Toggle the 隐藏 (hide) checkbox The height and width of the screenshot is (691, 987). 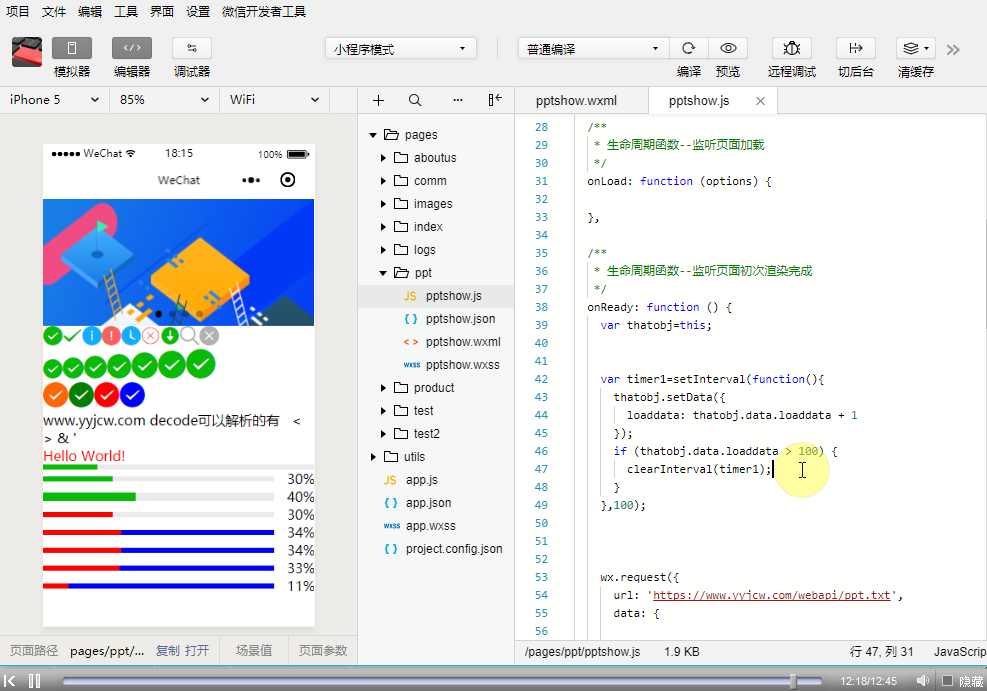pos(947,681)
